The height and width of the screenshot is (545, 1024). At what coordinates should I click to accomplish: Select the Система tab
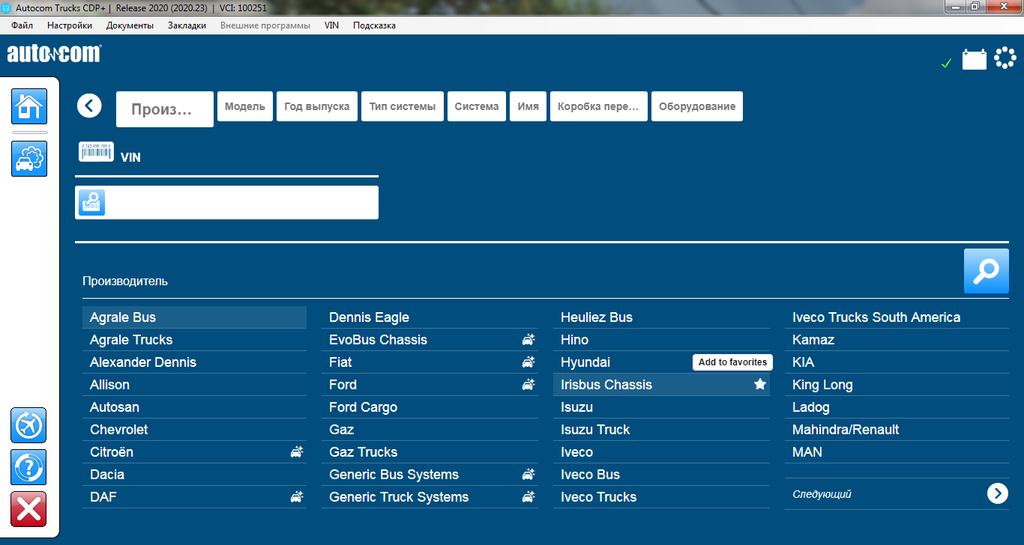[x=477, y=106]
